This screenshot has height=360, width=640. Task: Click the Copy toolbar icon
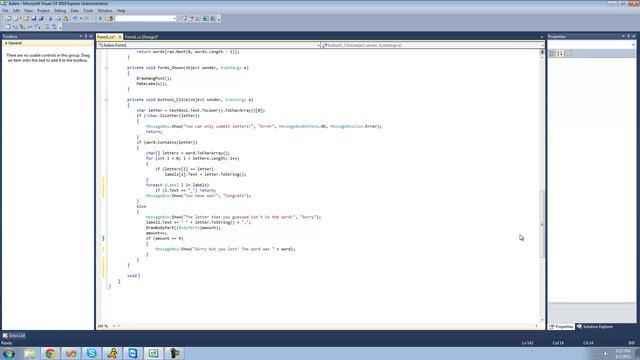click(x=58, y=18)
